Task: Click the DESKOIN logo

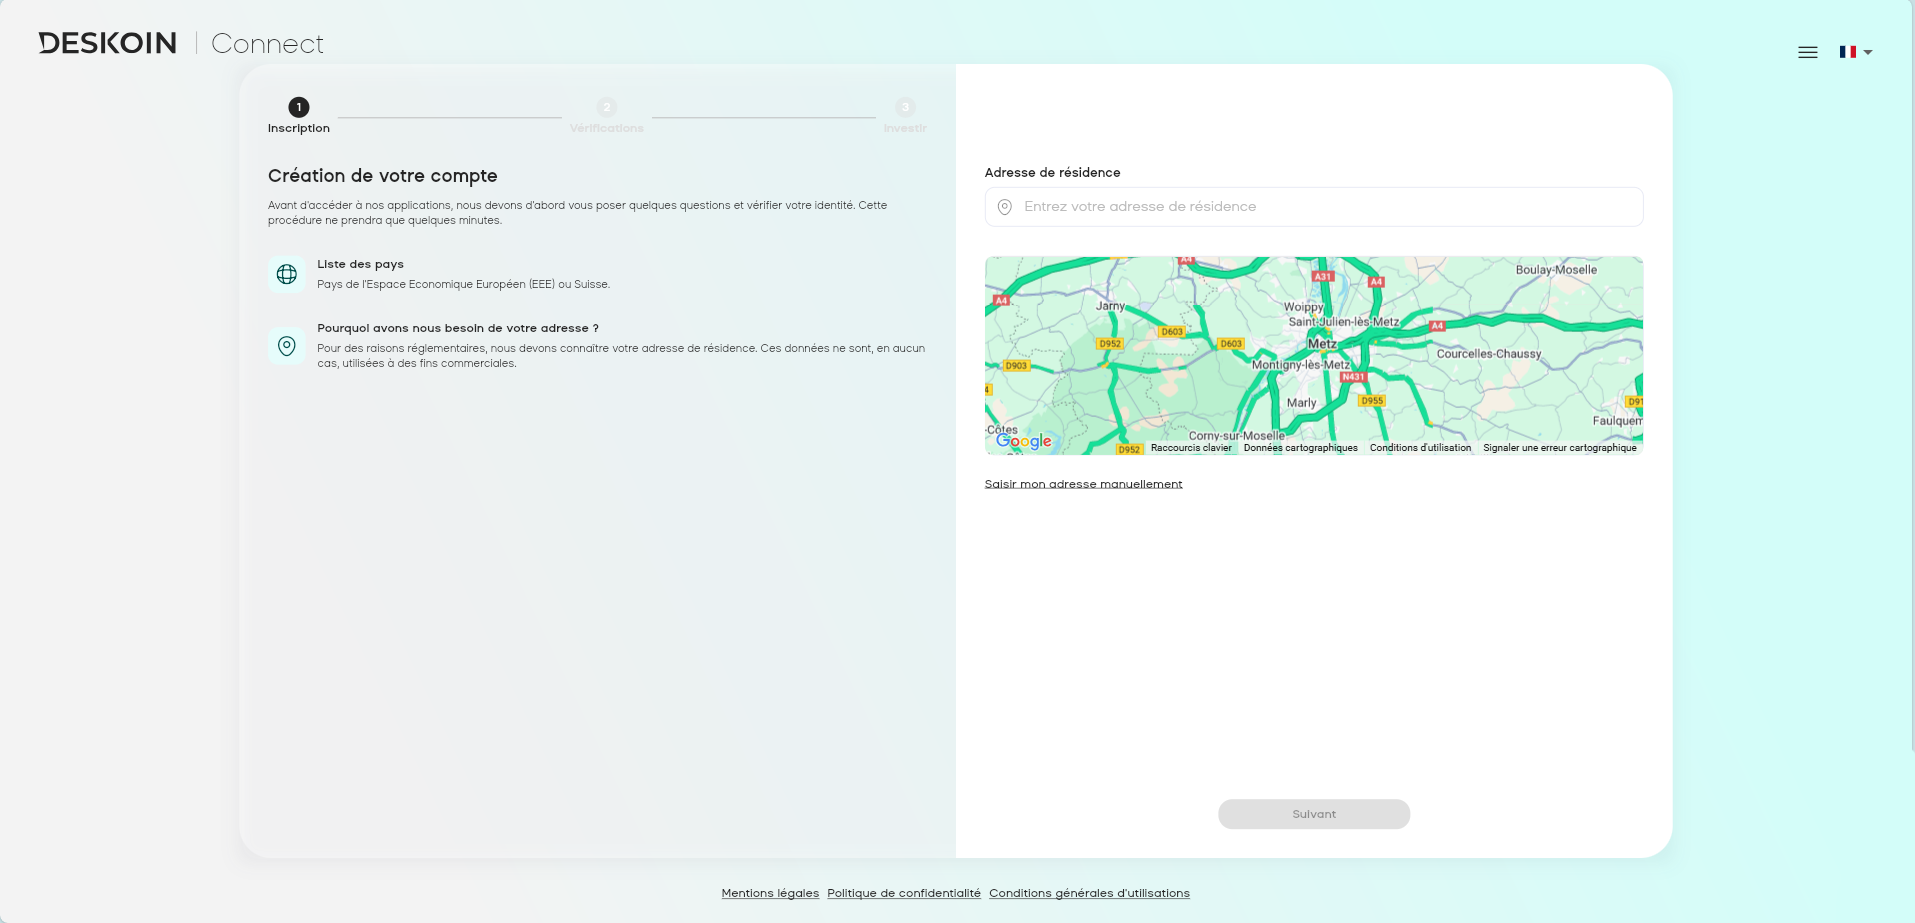Action: (x=106, y=42)
